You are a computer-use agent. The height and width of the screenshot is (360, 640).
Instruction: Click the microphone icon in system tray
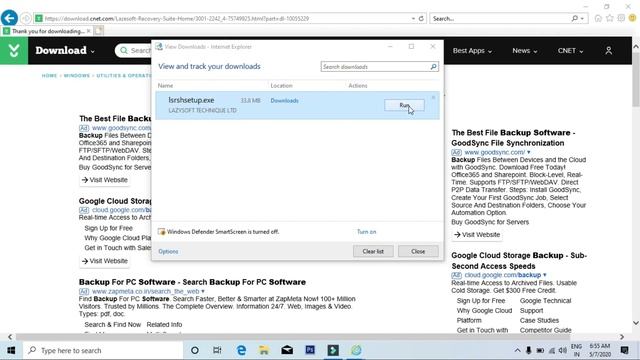click(x=529, y=350)
